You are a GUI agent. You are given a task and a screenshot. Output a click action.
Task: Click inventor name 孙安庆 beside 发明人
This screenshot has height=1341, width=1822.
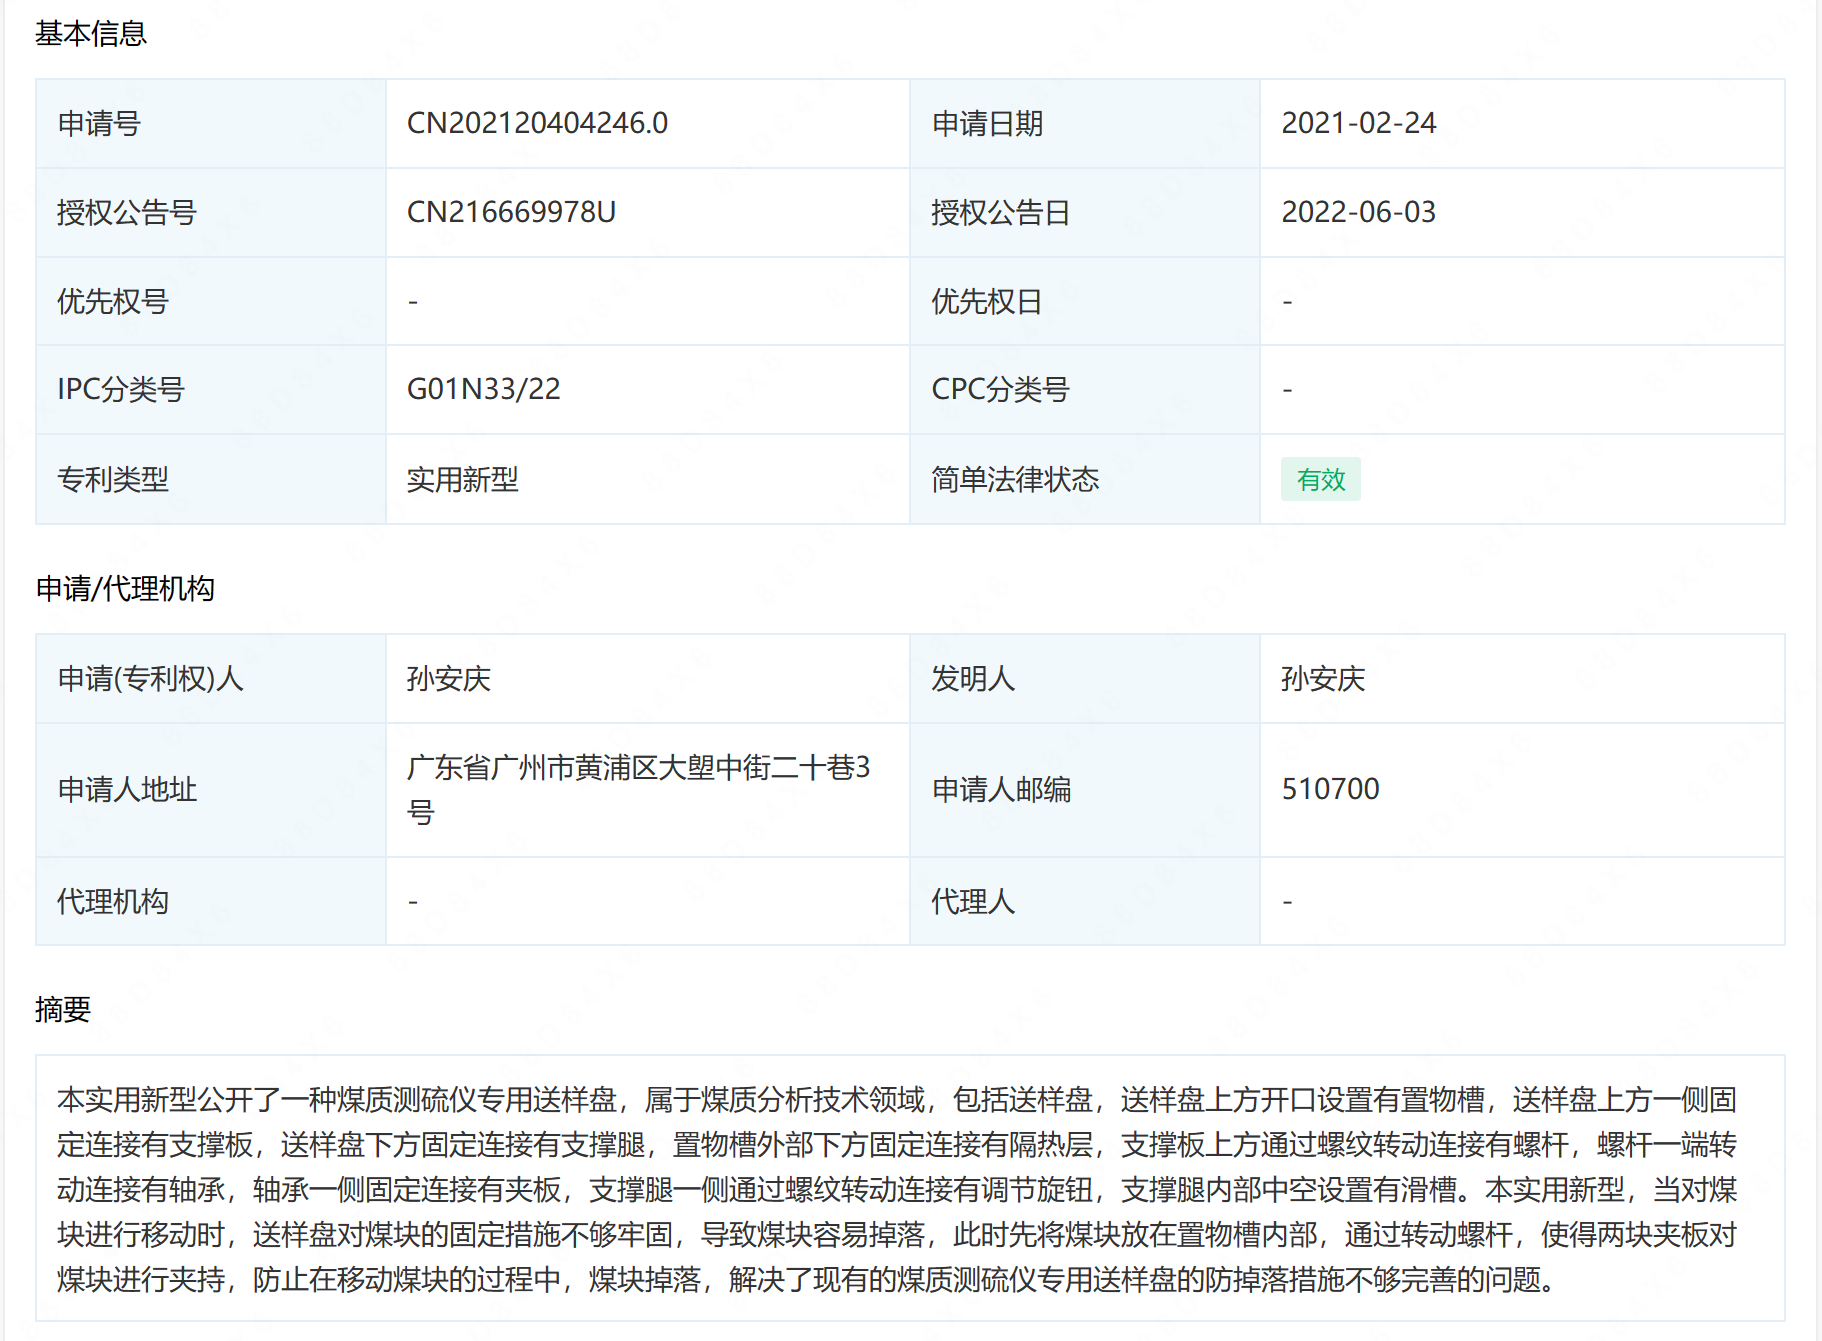tap(1322, 679)
